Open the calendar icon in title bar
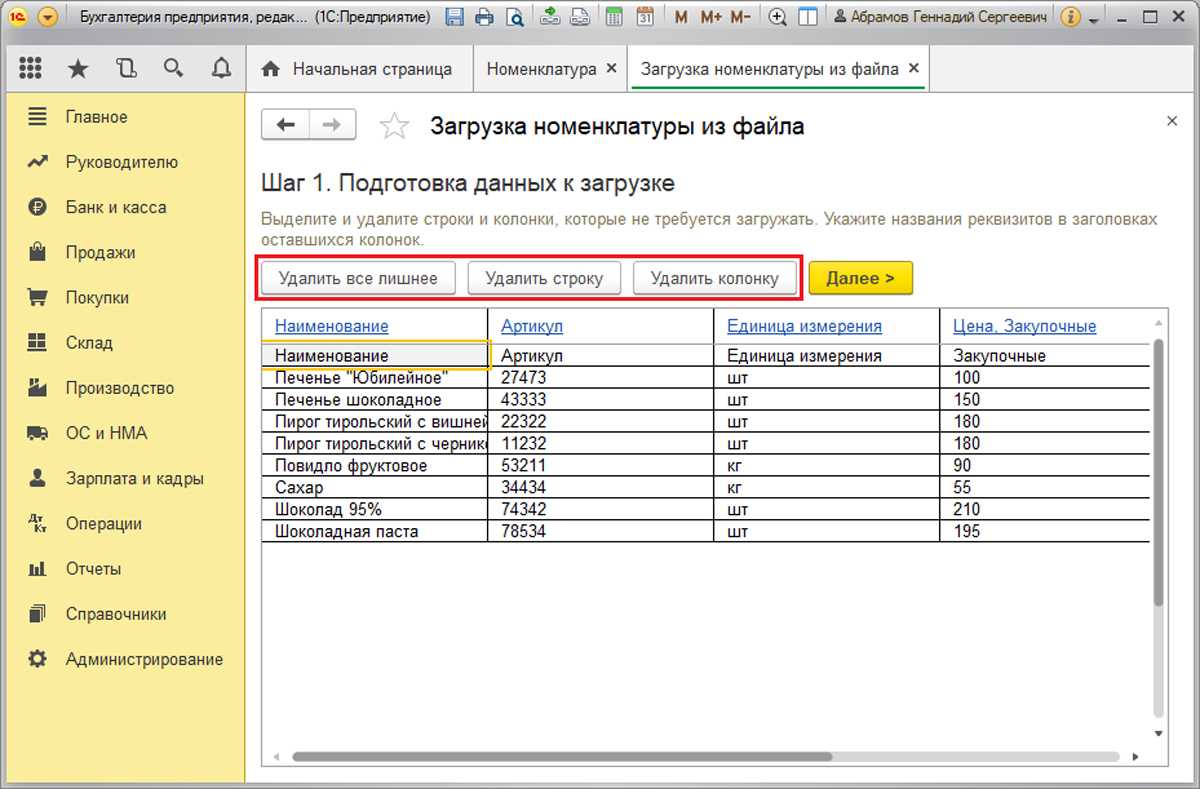 tap(645, 17)
